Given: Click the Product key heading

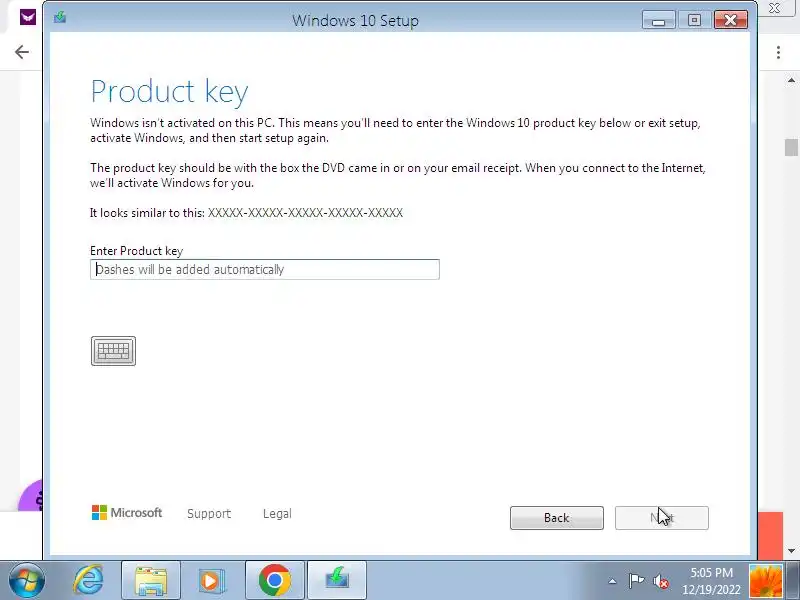Looking at the screenshot, I should tap(169, 92).
